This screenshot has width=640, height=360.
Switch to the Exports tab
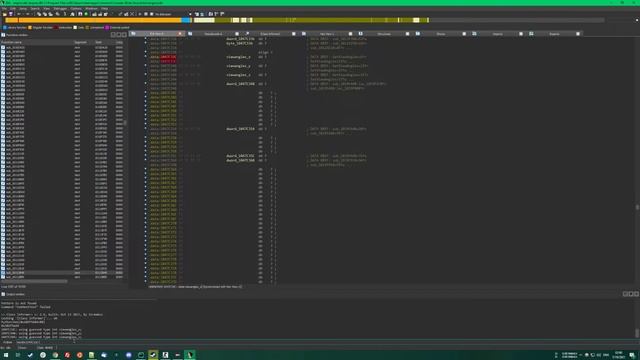(554, 34)
